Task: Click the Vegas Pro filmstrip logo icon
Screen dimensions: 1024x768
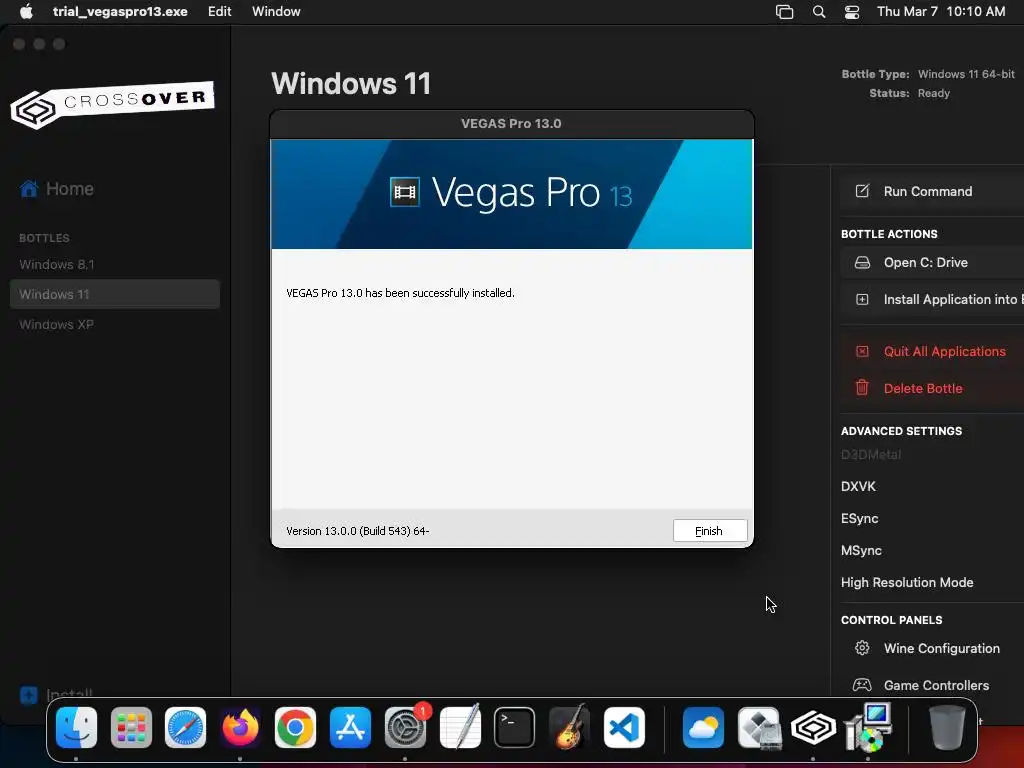Action: (405, 192)
